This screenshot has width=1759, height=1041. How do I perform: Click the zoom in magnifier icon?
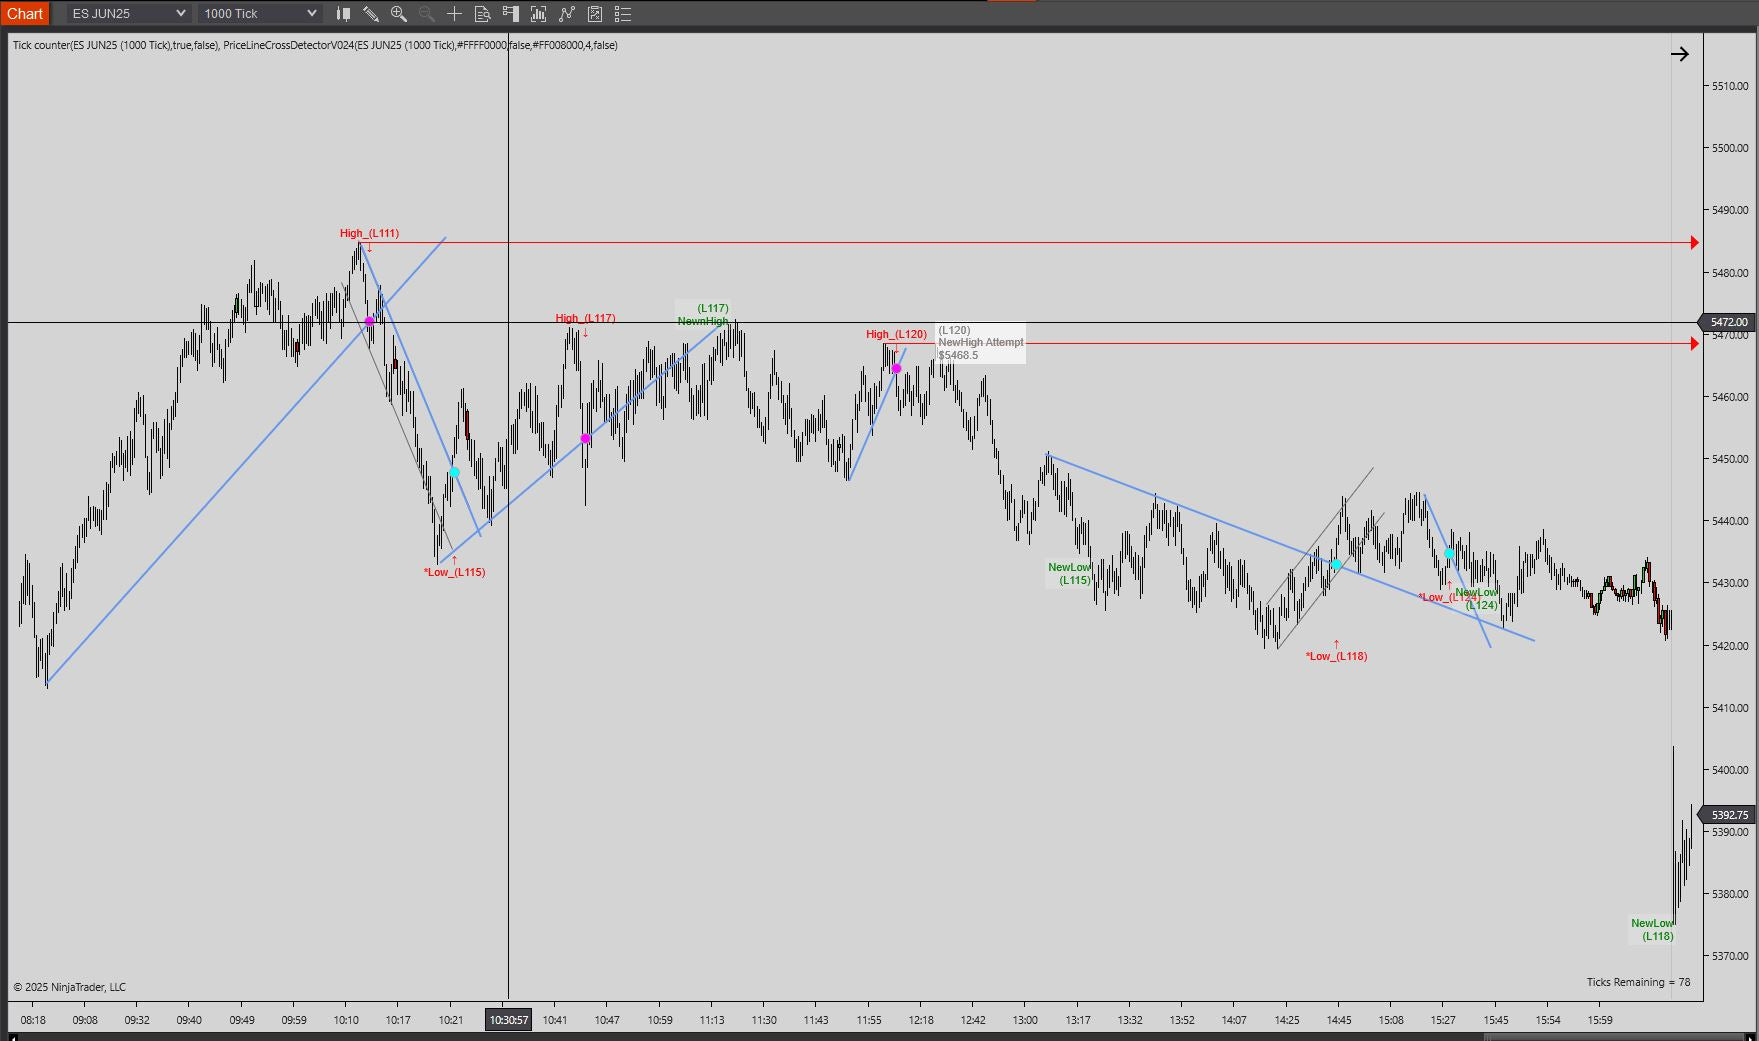(x=399, y=14)
